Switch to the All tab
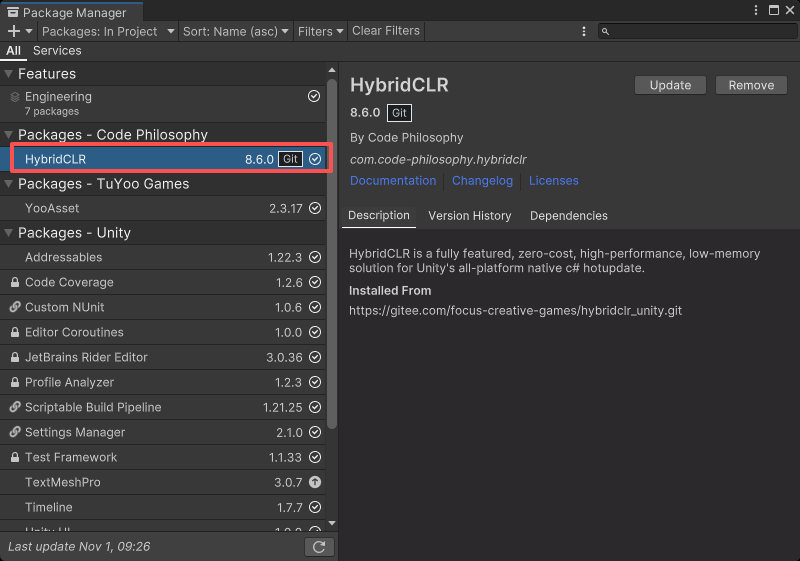 point(13,50)
